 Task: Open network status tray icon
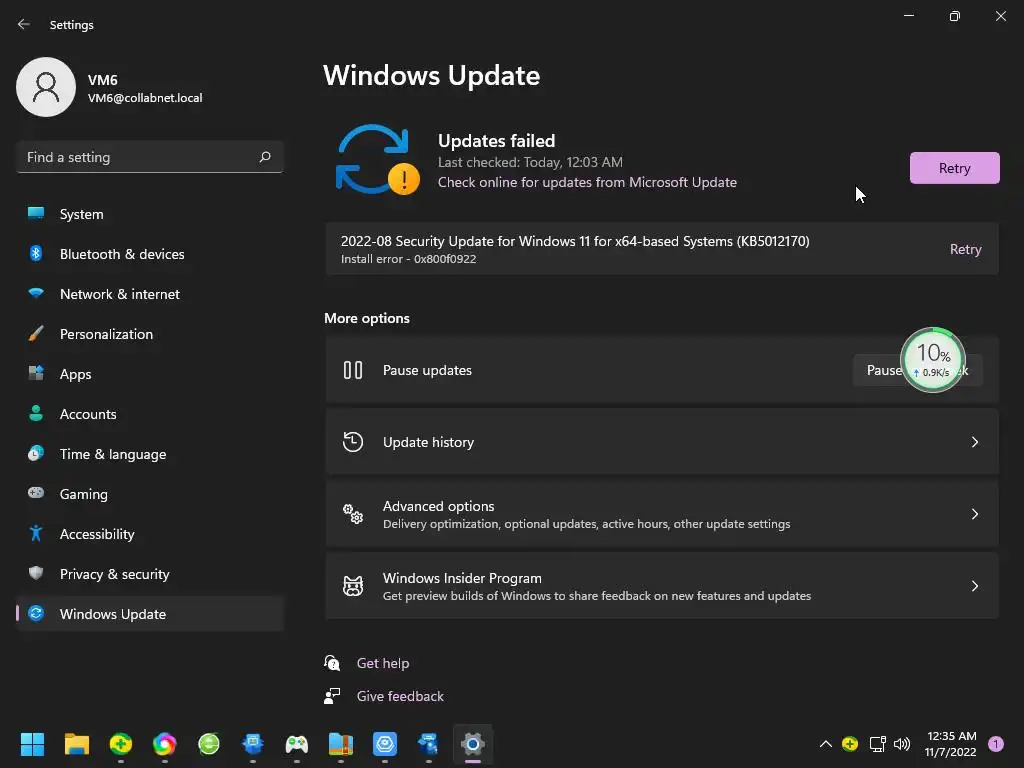(x=877, y=744)
